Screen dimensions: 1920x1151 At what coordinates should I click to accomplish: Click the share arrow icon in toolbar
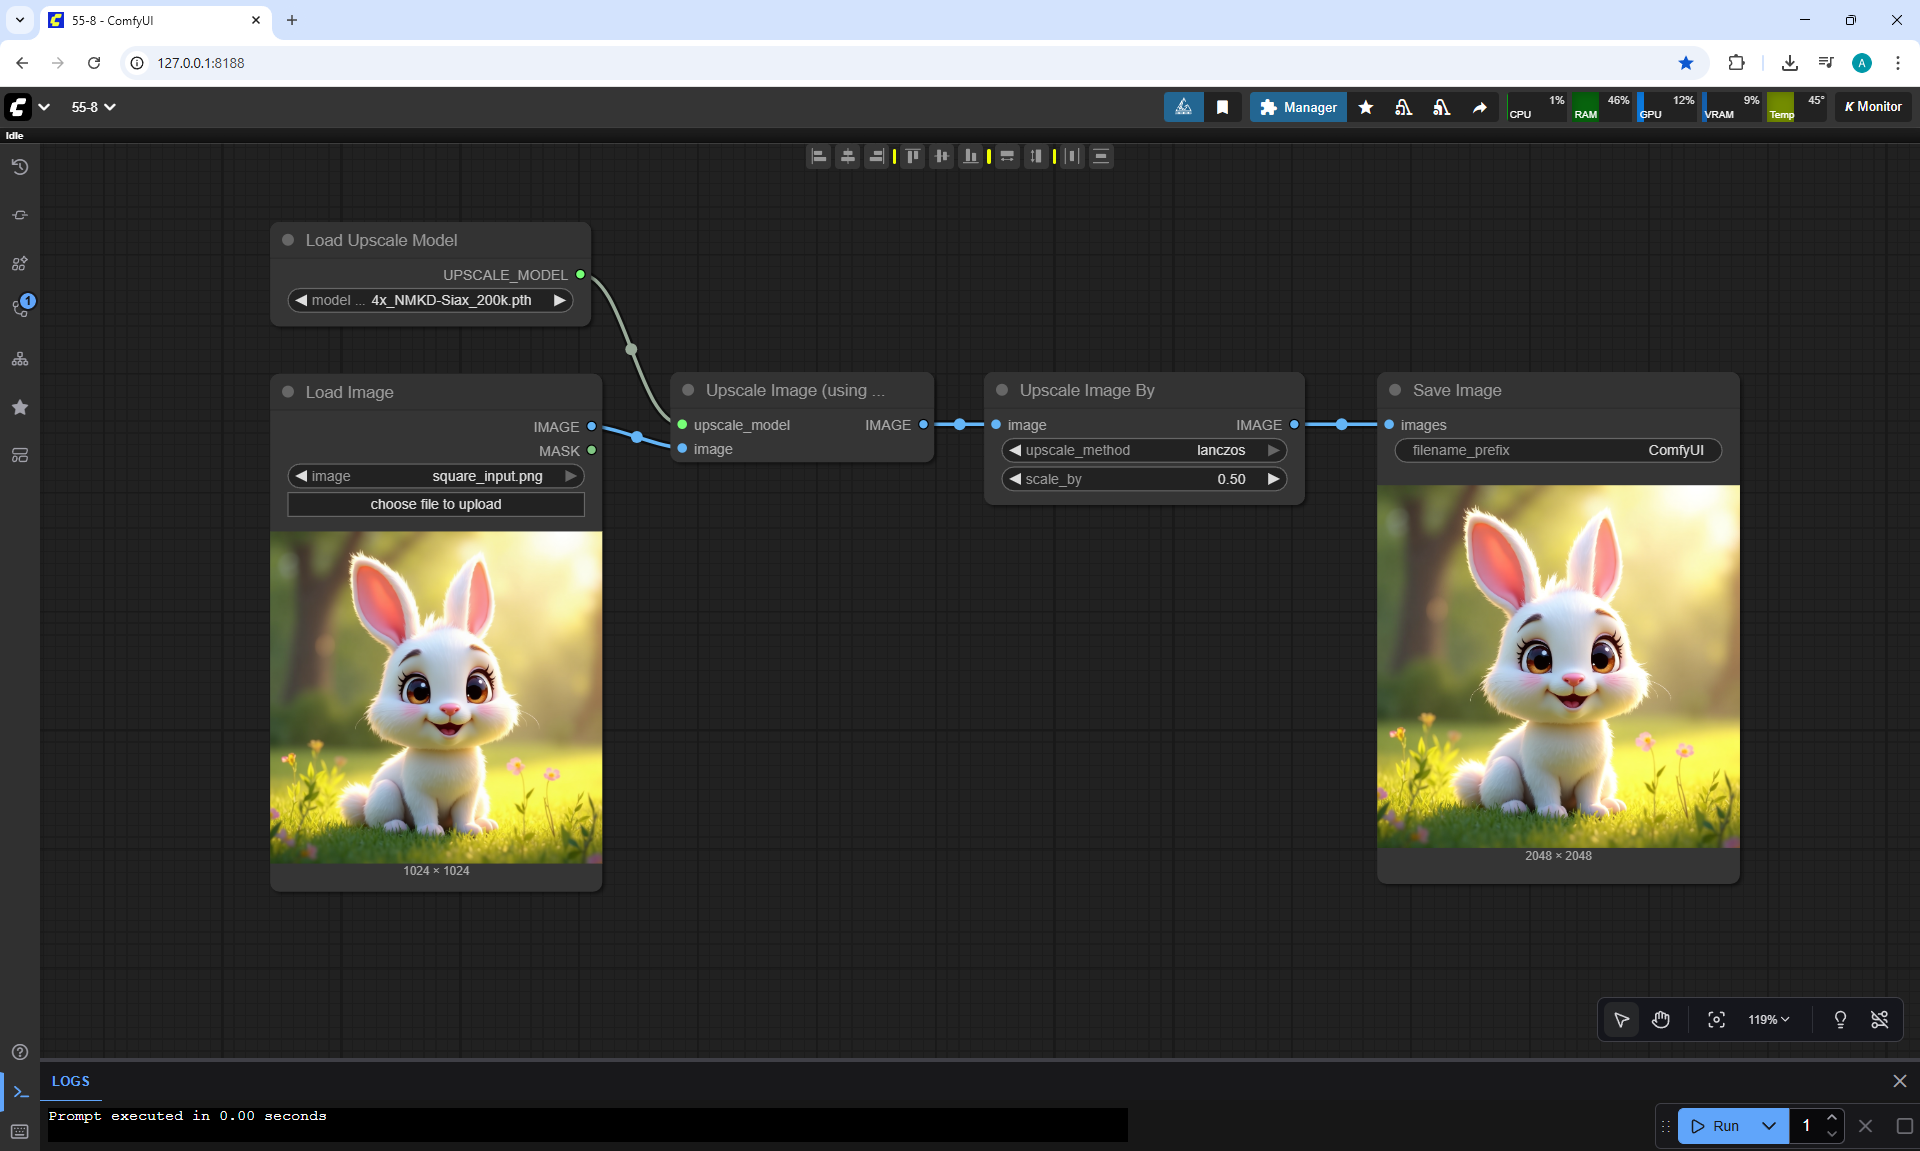[x=1479, y=107]
